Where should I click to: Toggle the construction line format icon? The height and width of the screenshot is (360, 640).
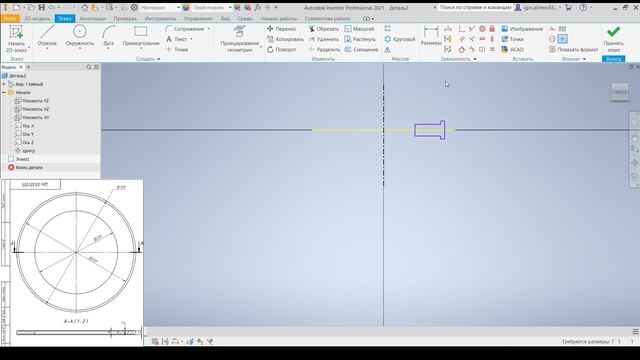[x=552, y=29]
